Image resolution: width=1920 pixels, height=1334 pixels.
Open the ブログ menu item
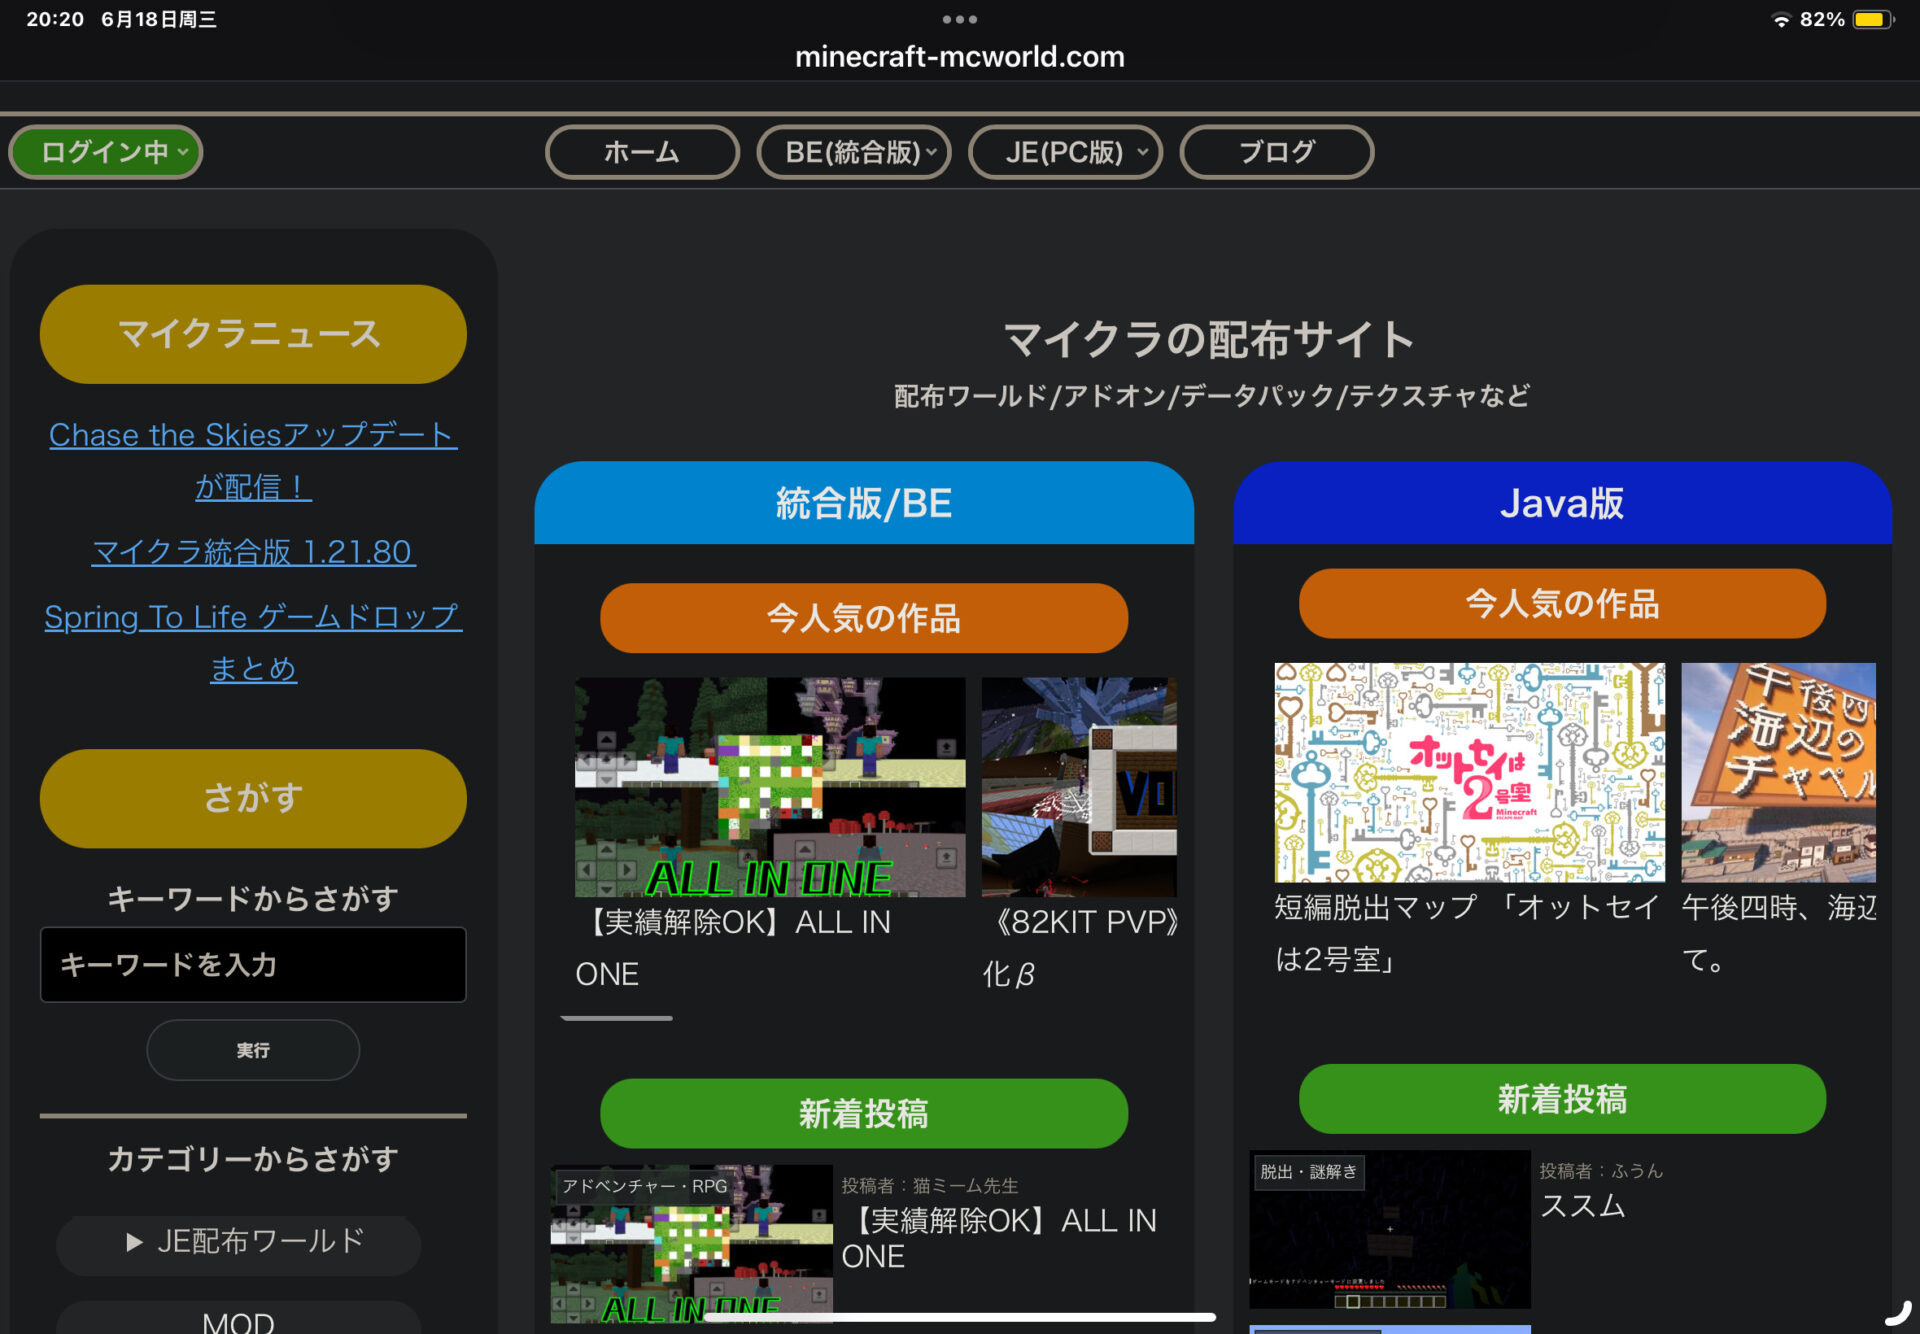pos(1276,152)
